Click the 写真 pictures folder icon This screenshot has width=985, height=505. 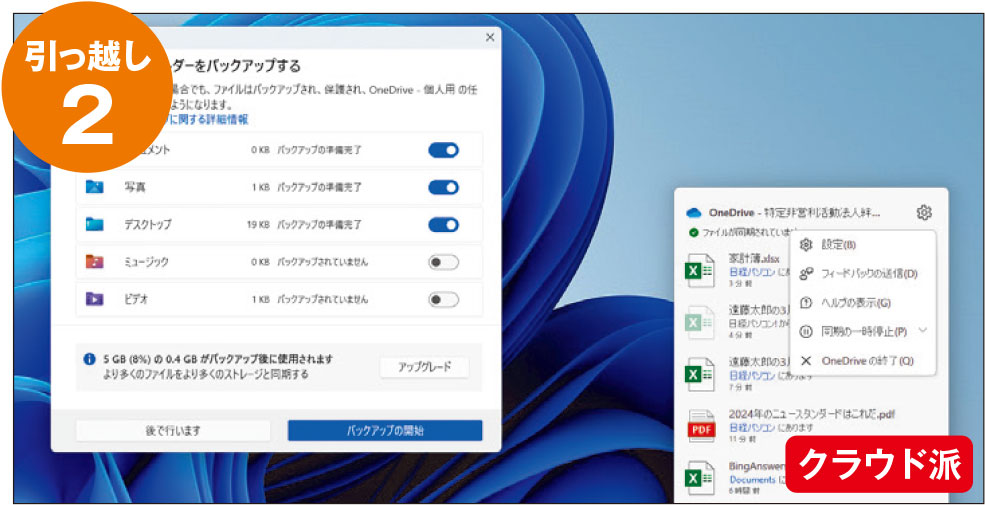click(x=94, y=187)
